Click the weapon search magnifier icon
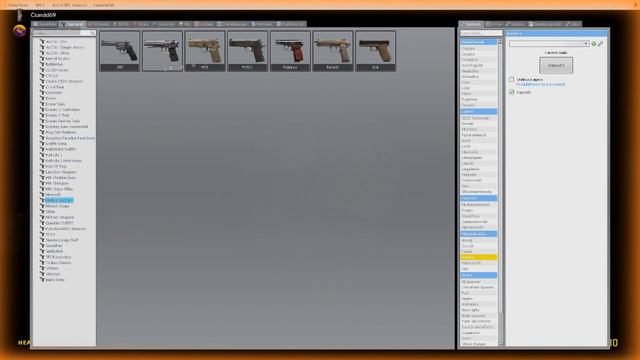The width and height of the screenshot is (640, 360). tap(92, 33)
